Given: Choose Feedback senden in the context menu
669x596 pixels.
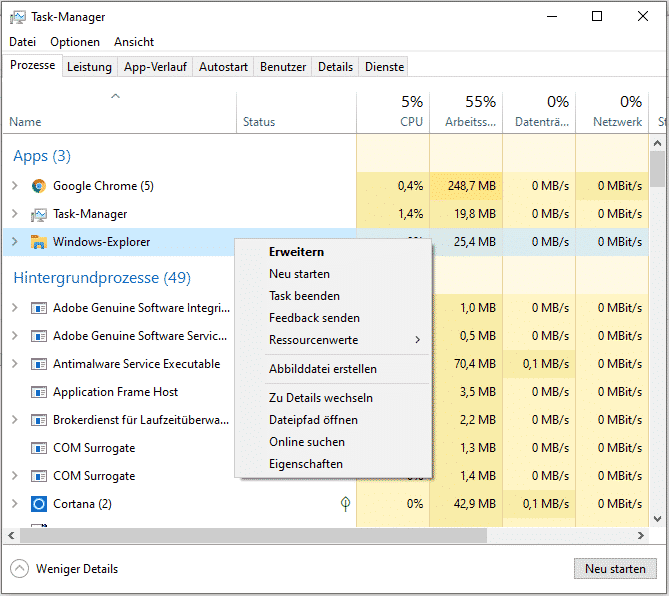Looking at the screenshot, I should (334, 318).
